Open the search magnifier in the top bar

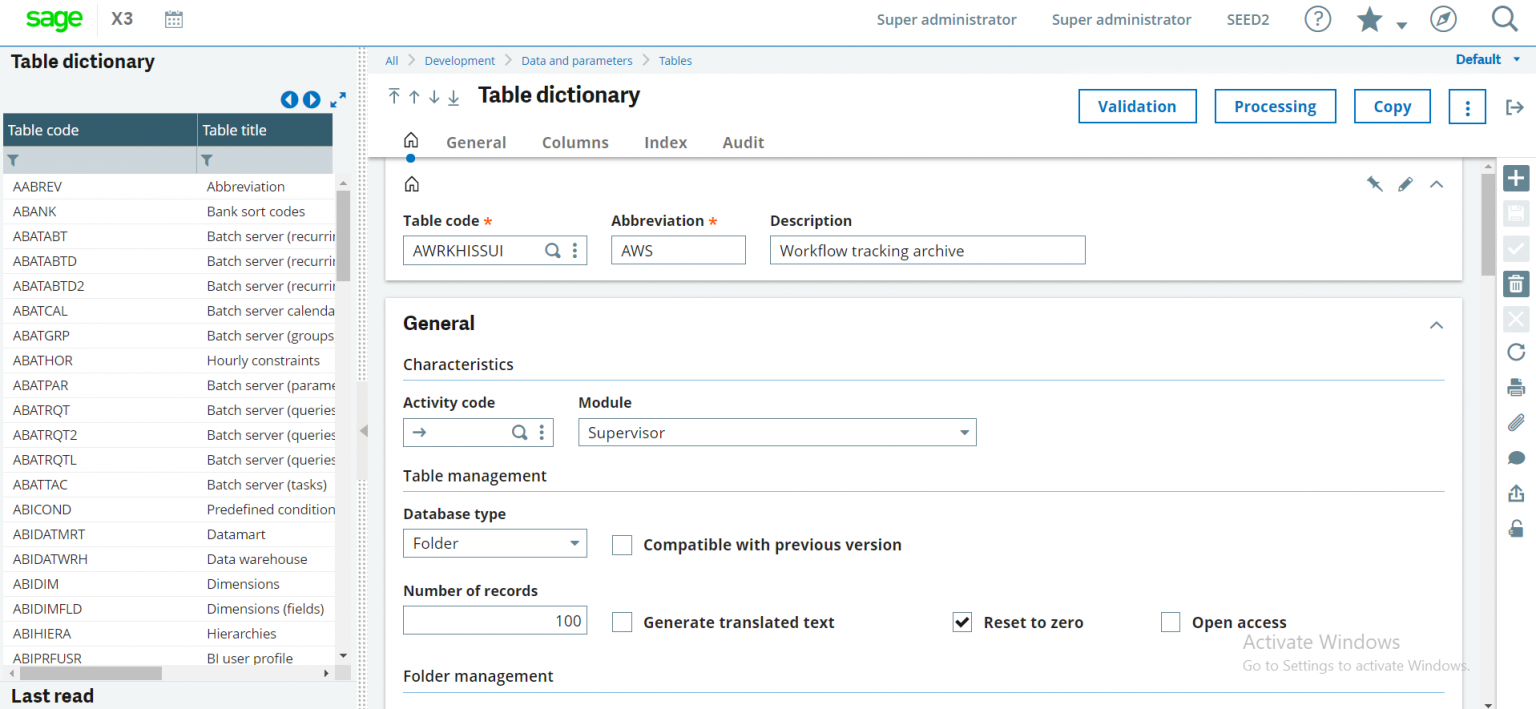click(1504, 18)
